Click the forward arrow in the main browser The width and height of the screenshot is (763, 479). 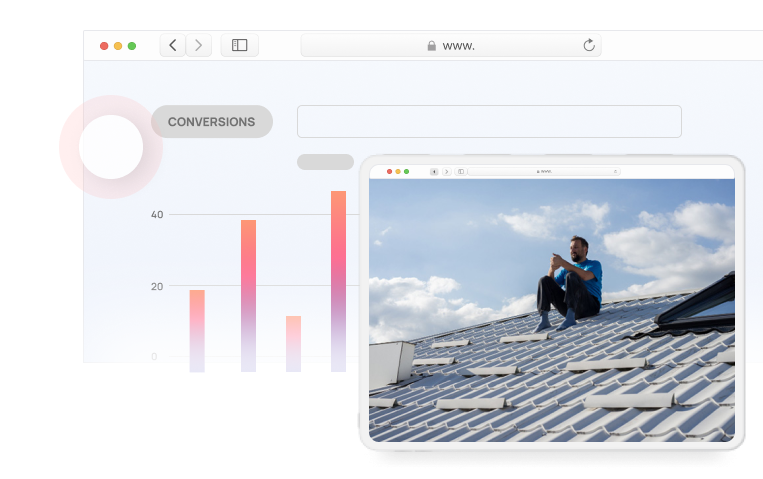(x=199, y=45)
